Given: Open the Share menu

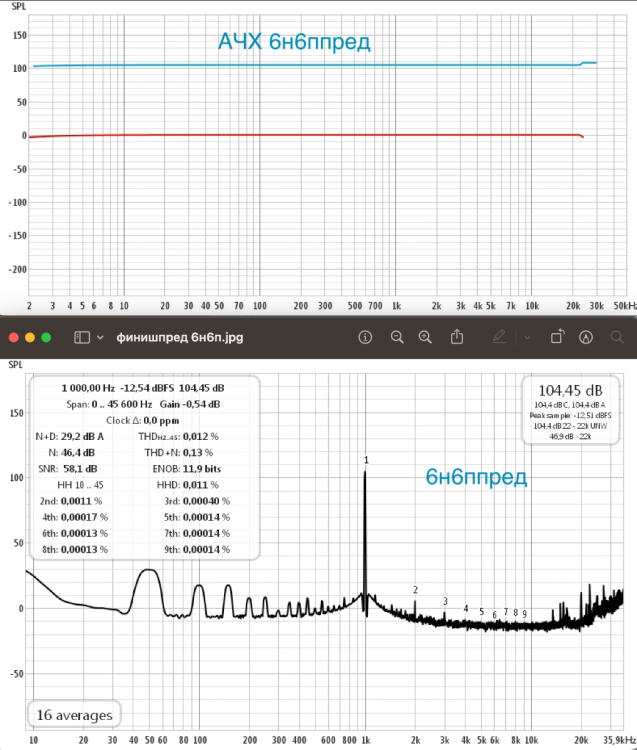Looking at the screenshot, I should [x=458, y=337].
